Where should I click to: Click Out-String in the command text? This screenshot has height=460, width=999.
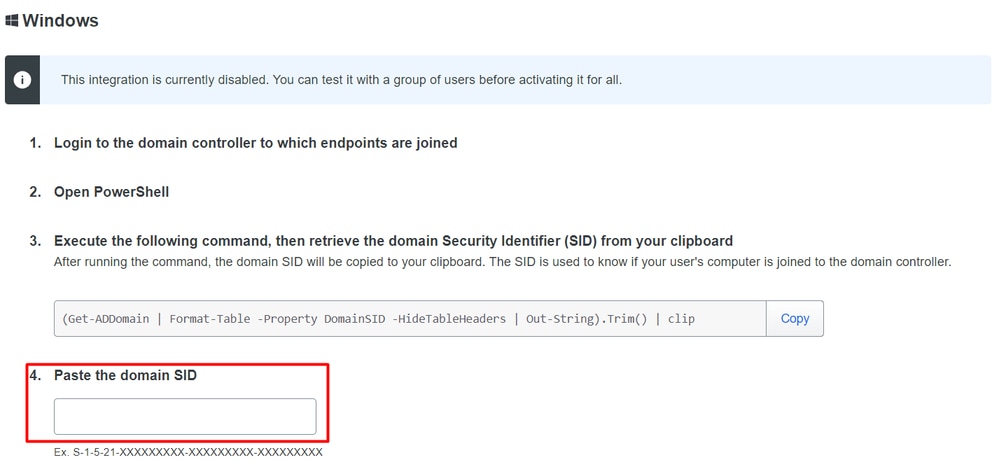(556, 319)
